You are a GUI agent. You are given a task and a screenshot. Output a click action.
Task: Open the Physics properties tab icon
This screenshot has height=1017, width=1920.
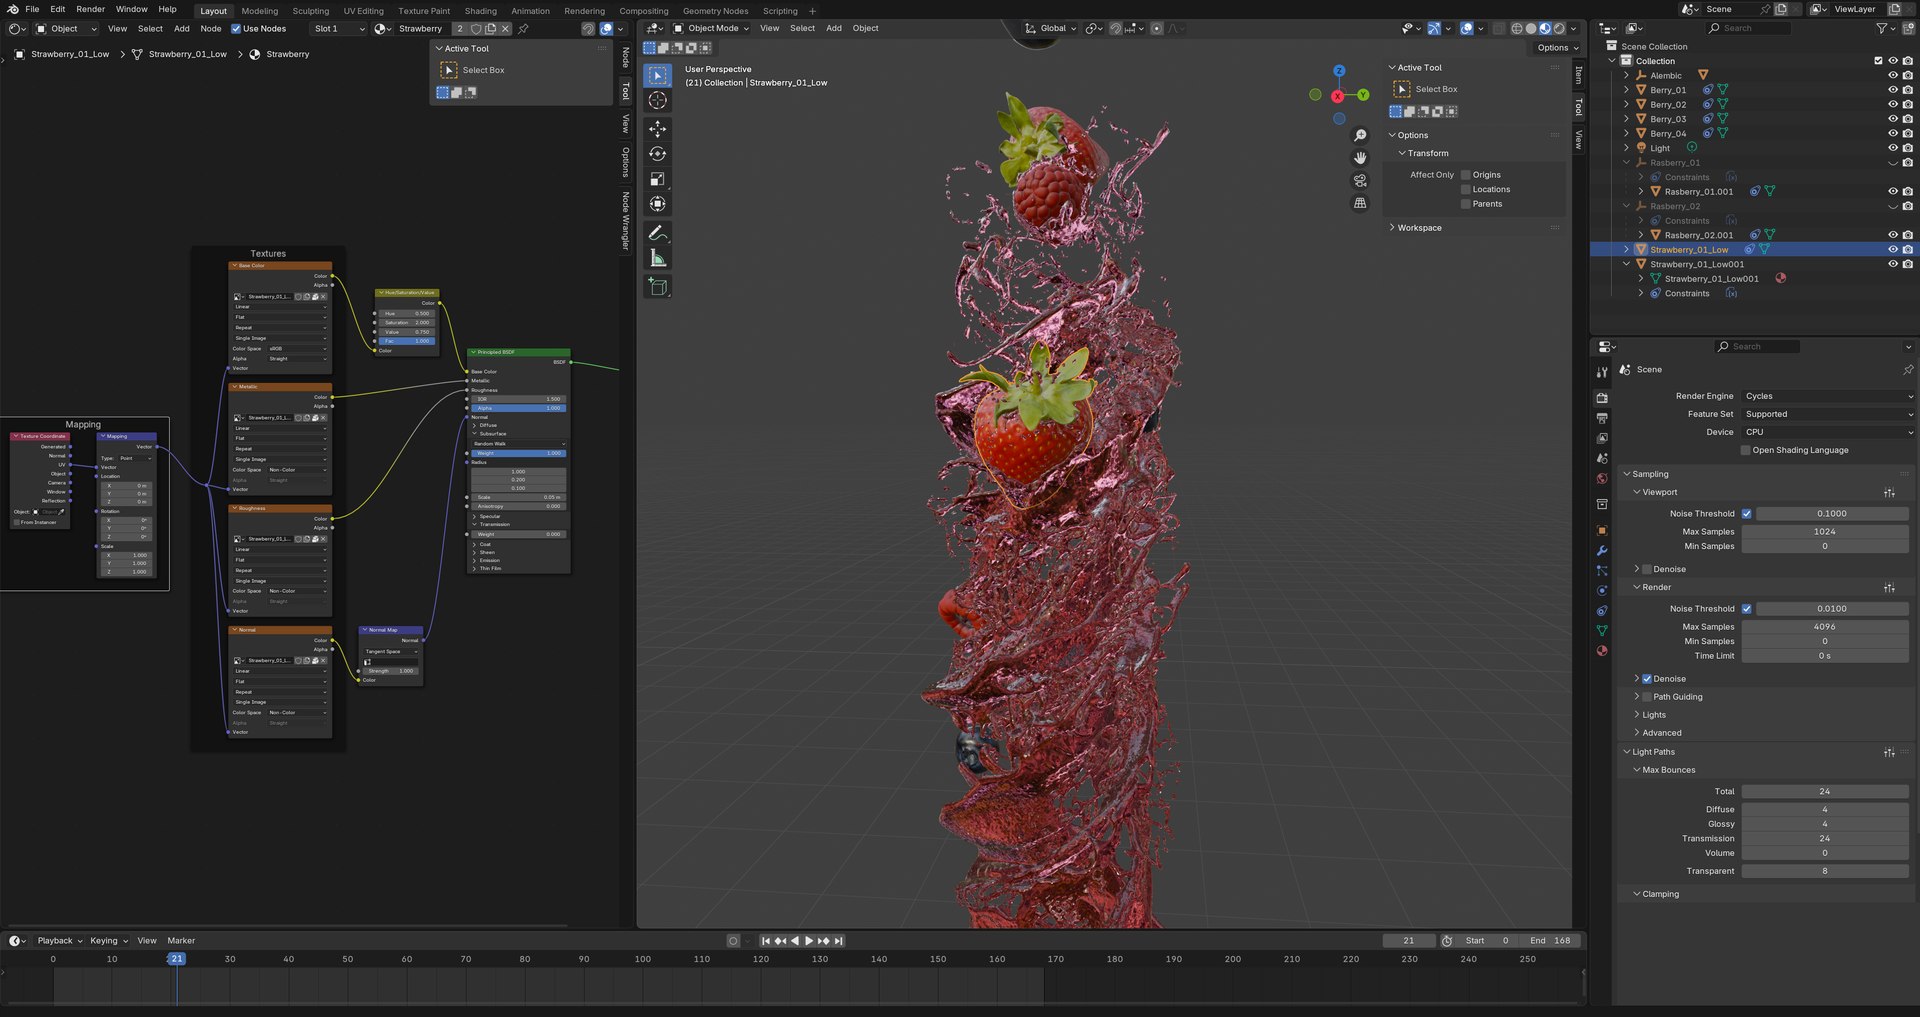click(x=1602, y=591)
